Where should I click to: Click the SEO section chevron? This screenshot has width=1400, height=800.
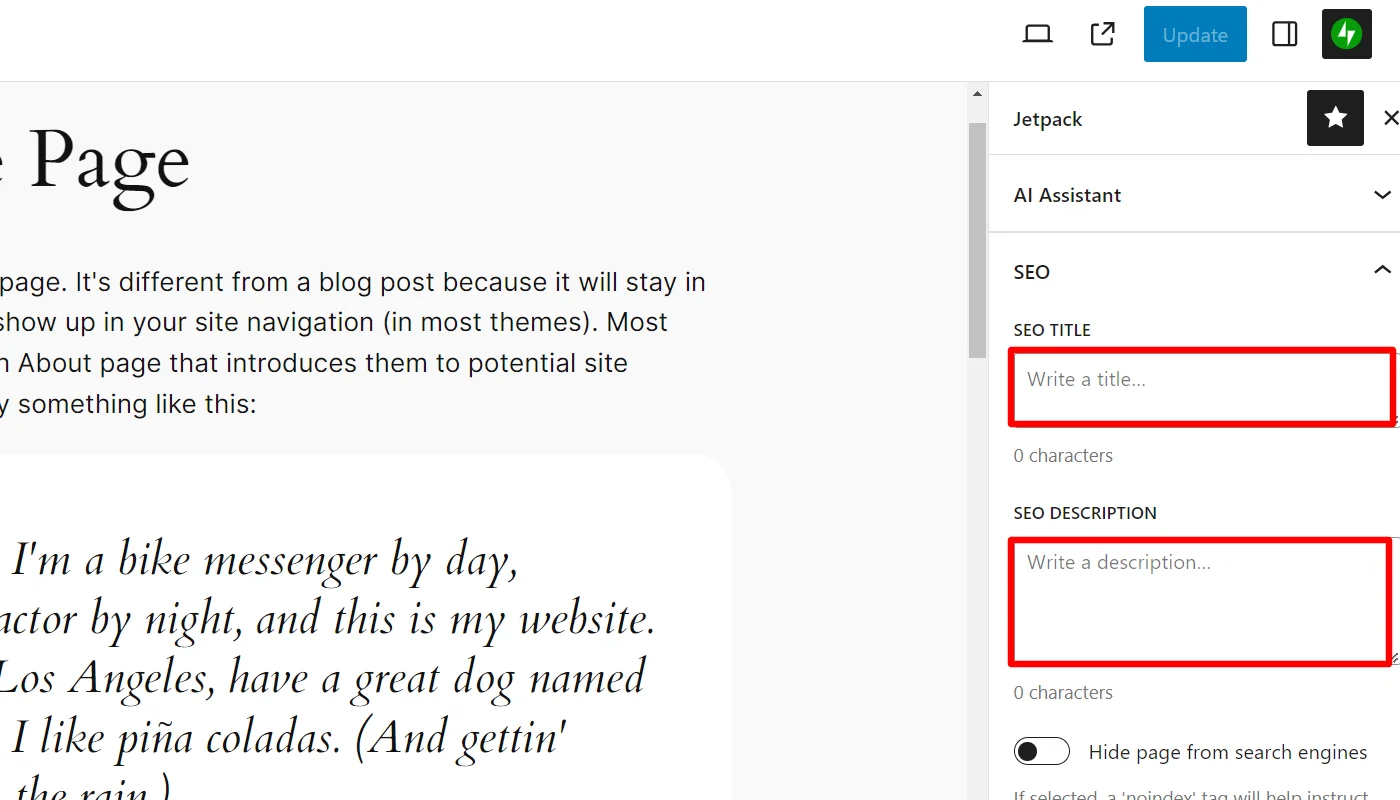(x=1382, y=270)
